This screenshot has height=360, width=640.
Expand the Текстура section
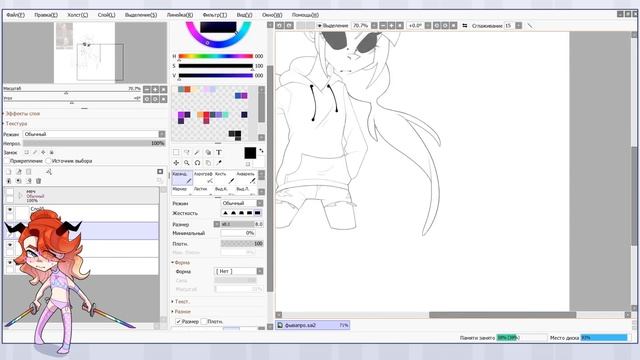[x=16, y=123]
